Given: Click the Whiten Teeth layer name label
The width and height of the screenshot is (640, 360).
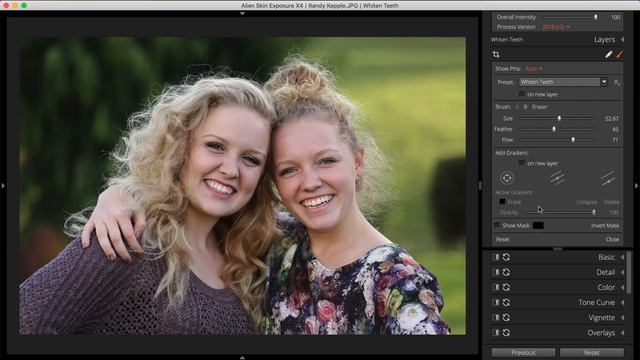Looking at the screenshot, I should 507,40.
